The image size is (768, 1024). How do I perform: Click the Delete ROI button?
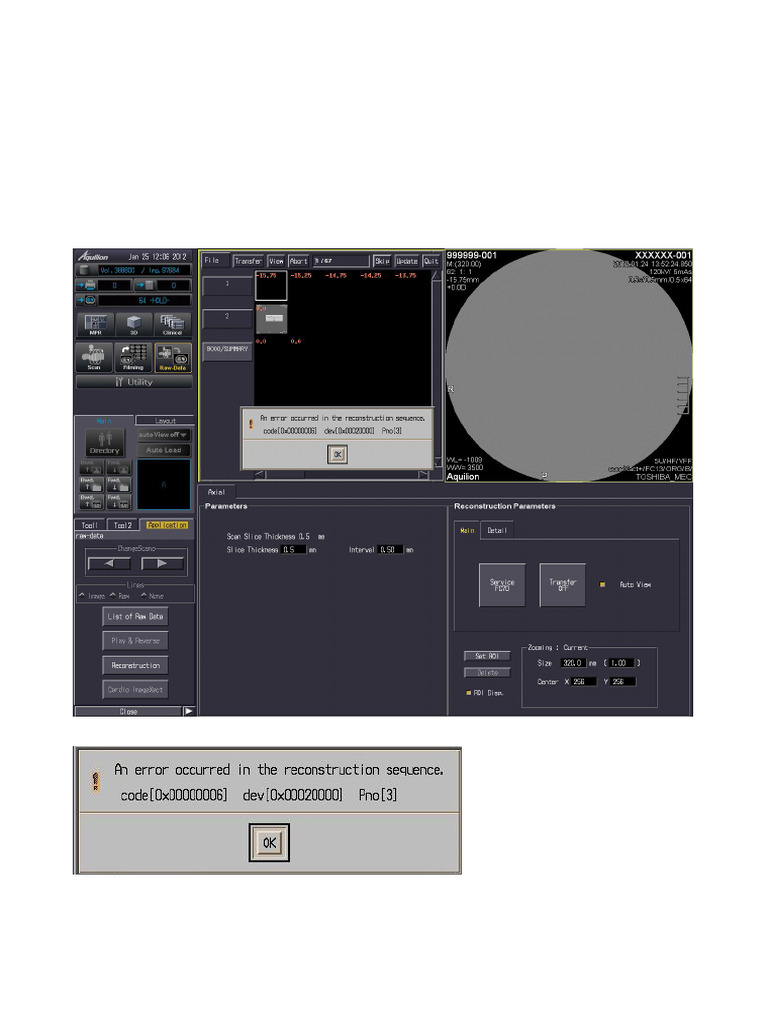(487, 673)
